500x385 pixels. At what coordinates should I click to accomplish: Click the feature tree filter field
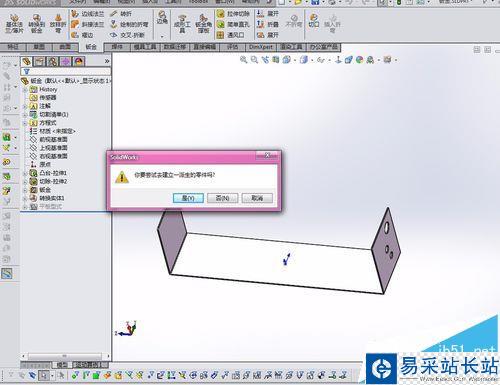65,72
